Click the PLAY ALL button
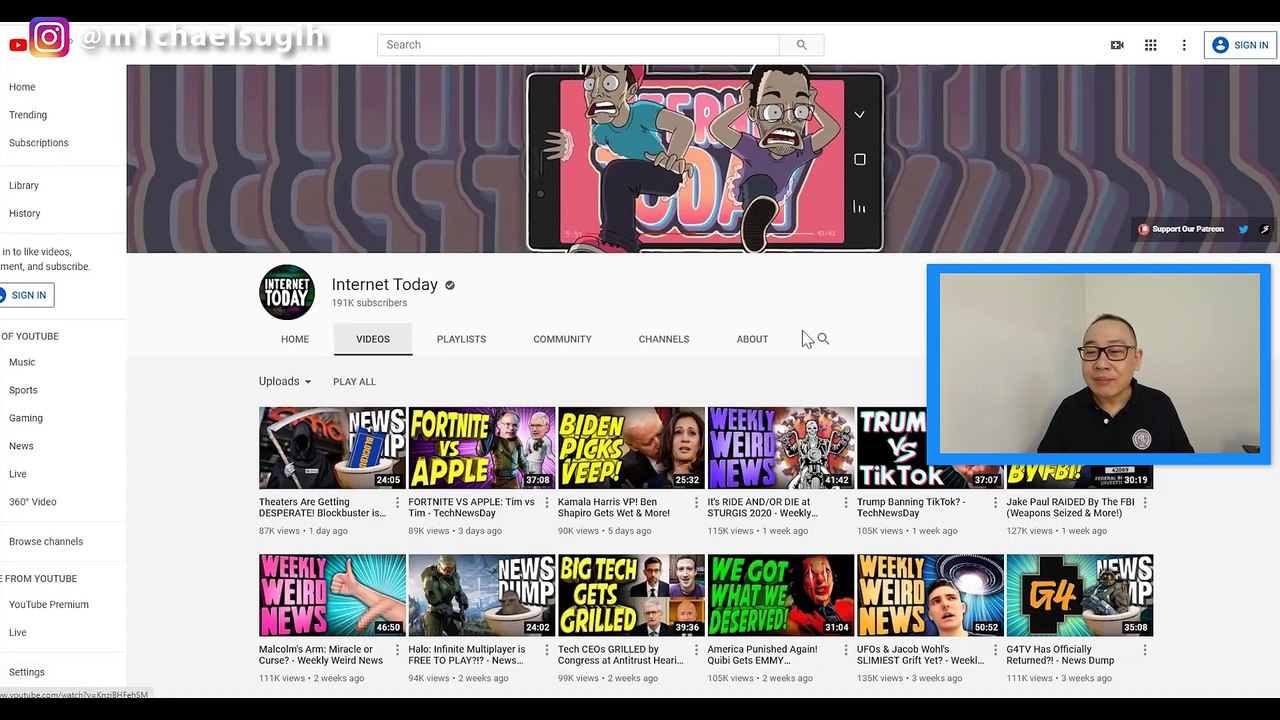This screenshot has height=720, width=1280. pyautogui.click(x=354, y=382)
